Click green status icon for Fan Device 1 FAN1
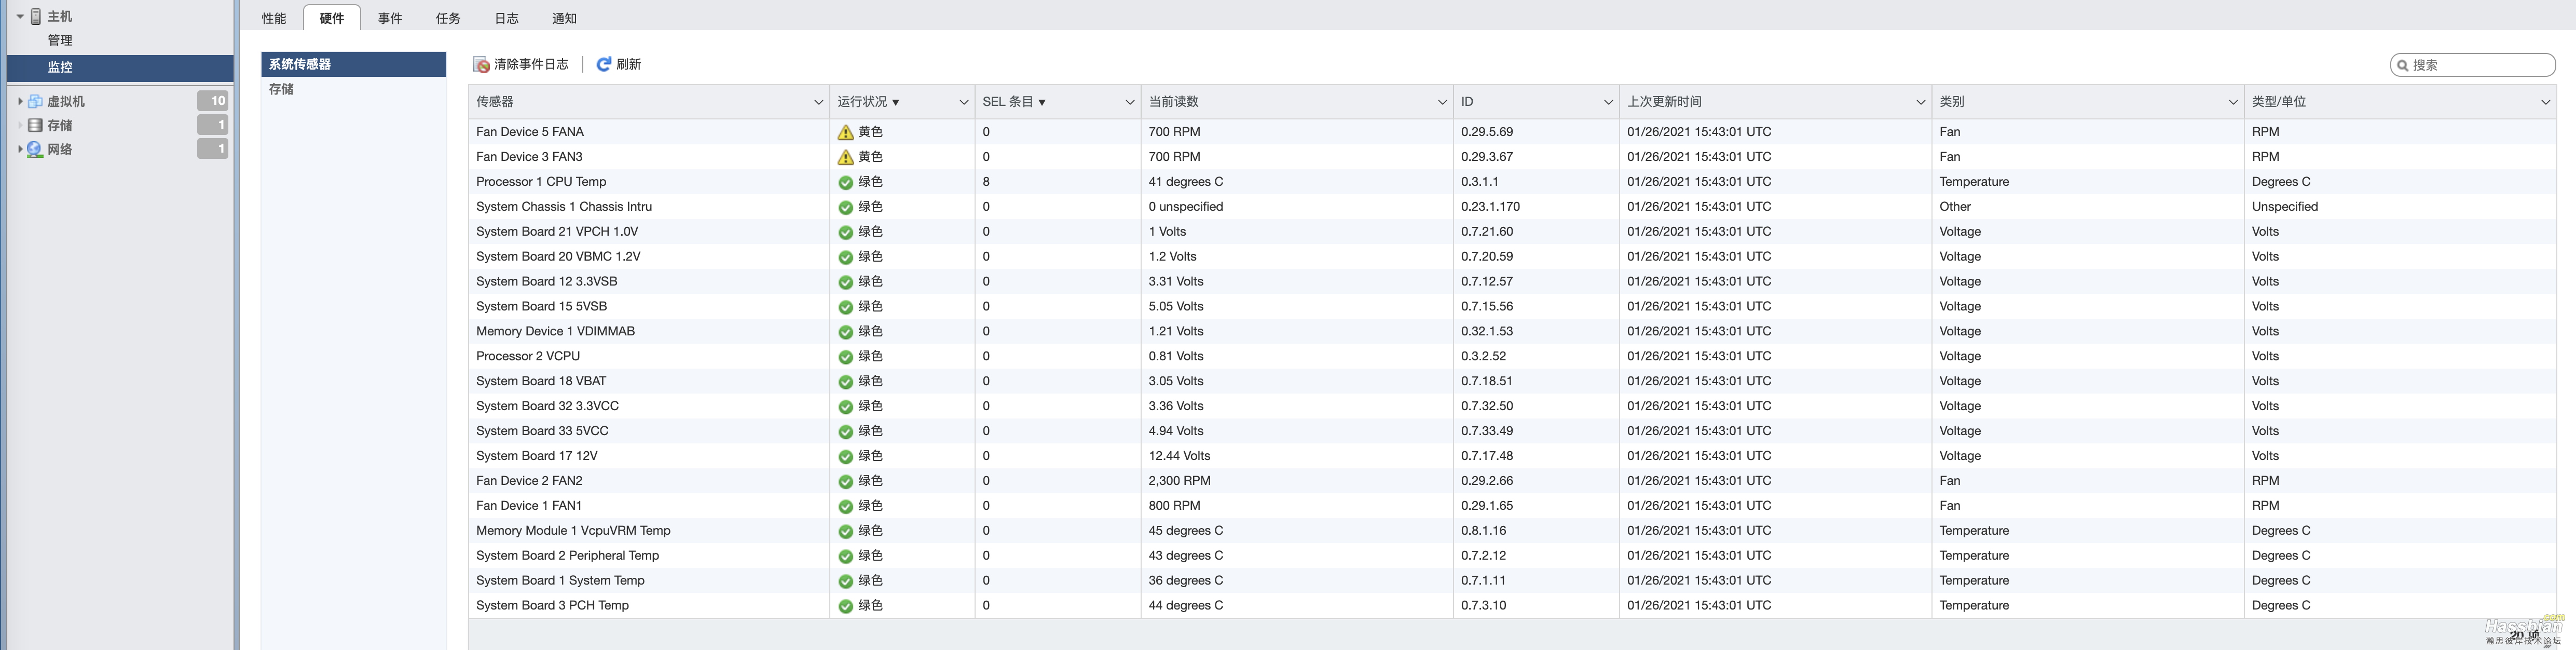 (846, 507)
